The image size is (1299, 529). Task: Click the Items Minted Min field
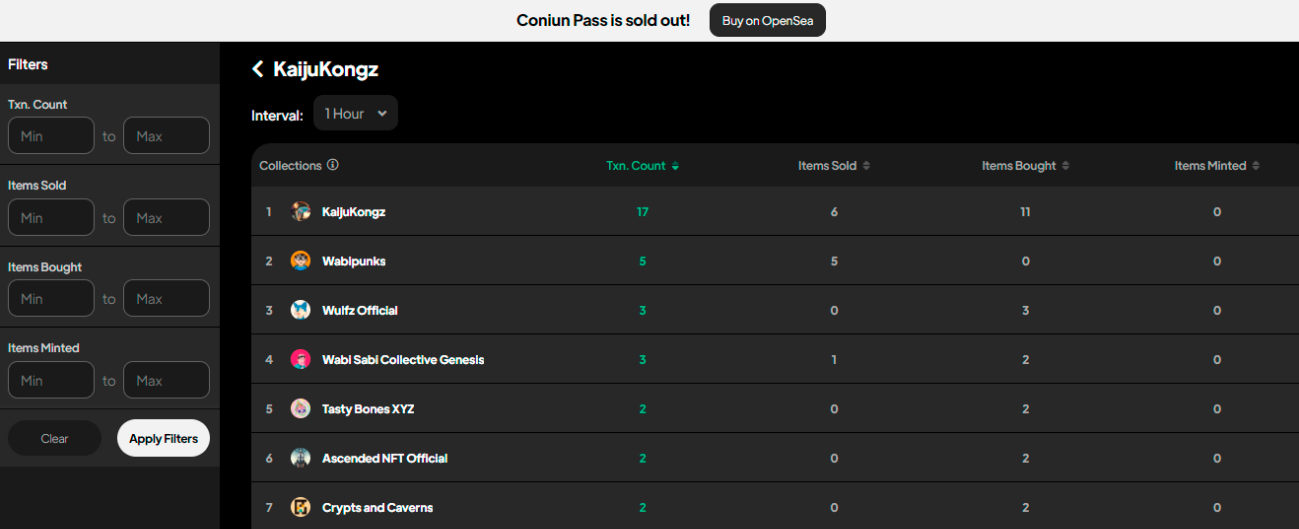click(51, 380)
